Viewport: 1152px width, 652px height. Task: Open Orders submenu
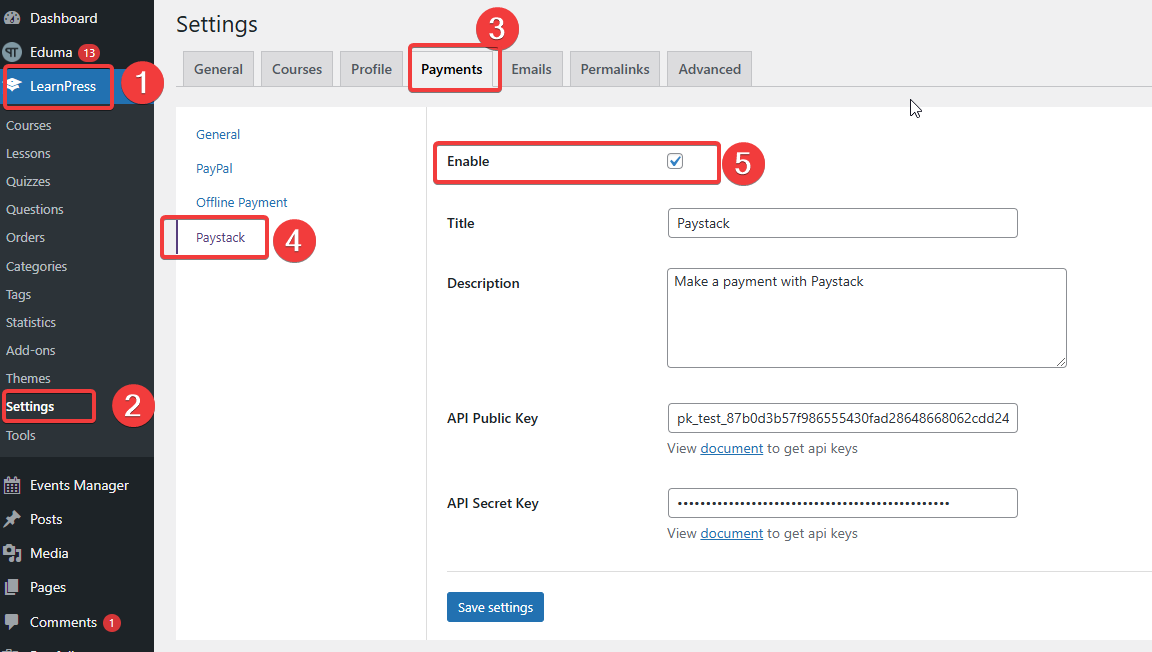(x=26, y=237)
